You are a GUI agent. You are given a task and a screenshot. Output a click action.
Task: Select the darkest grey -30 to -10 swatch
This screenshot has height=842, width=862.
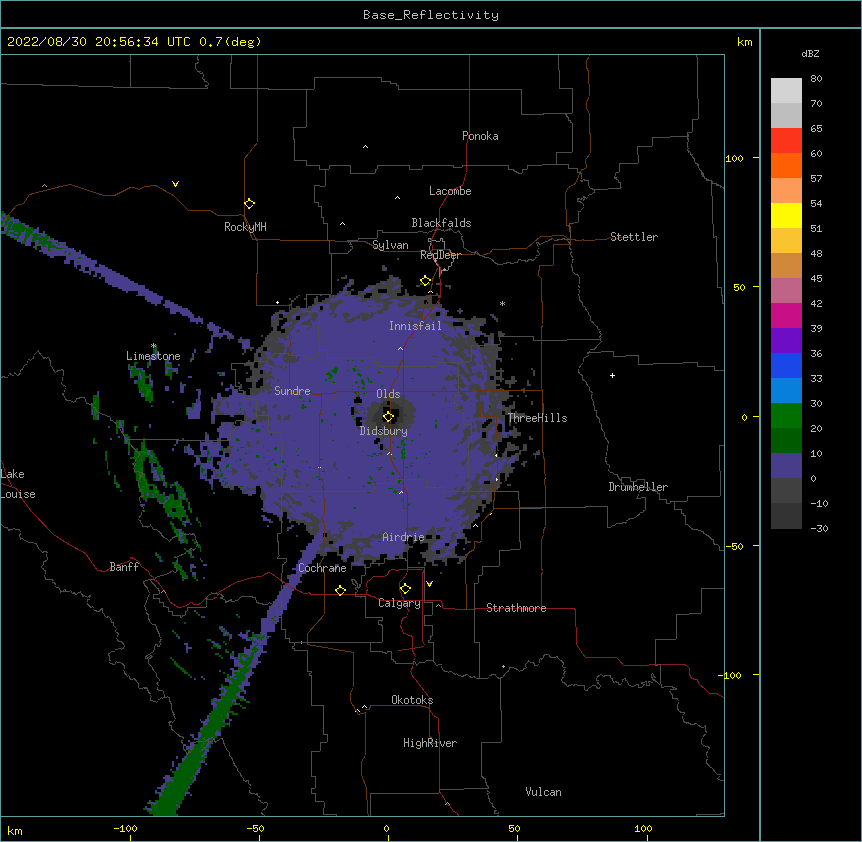(786, 516)
